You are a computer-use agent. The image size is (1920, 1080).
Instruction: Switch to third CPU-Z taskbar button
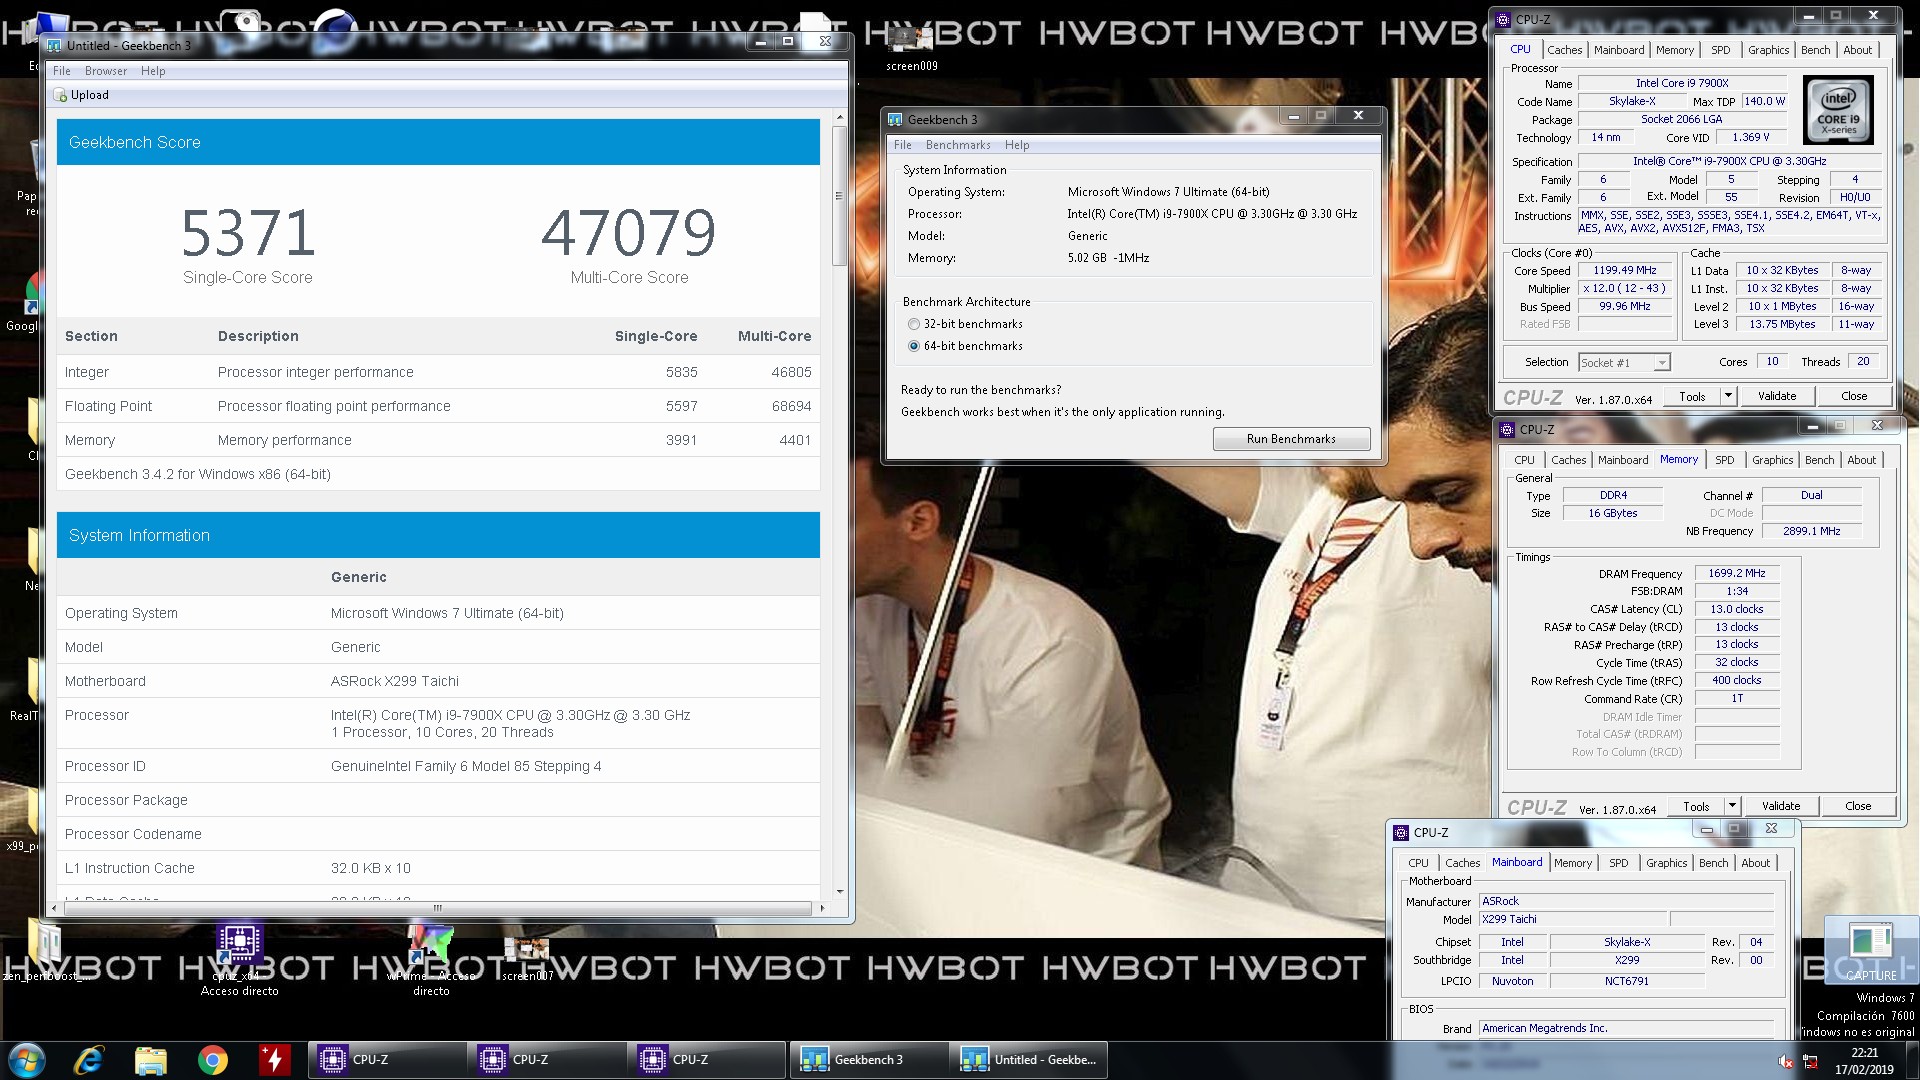tap(708, 1060)
